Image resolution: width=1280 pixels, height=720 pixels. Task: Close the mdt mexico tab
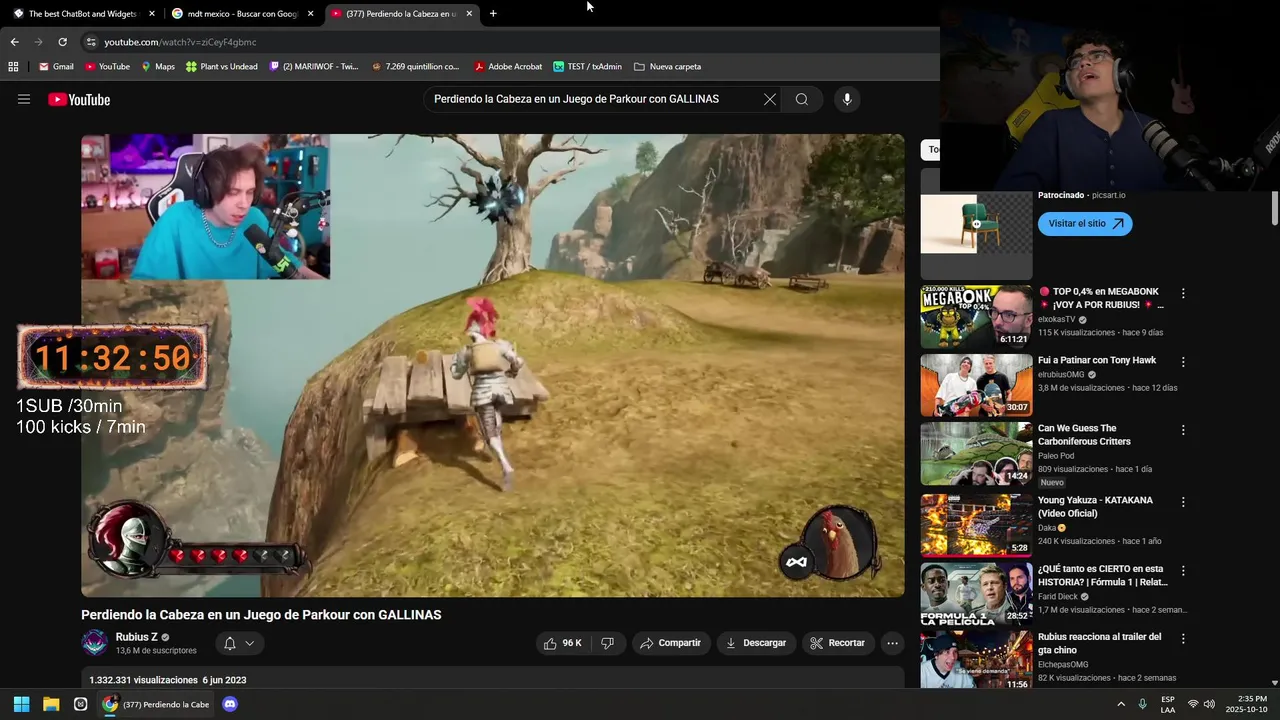click(311, 14)
